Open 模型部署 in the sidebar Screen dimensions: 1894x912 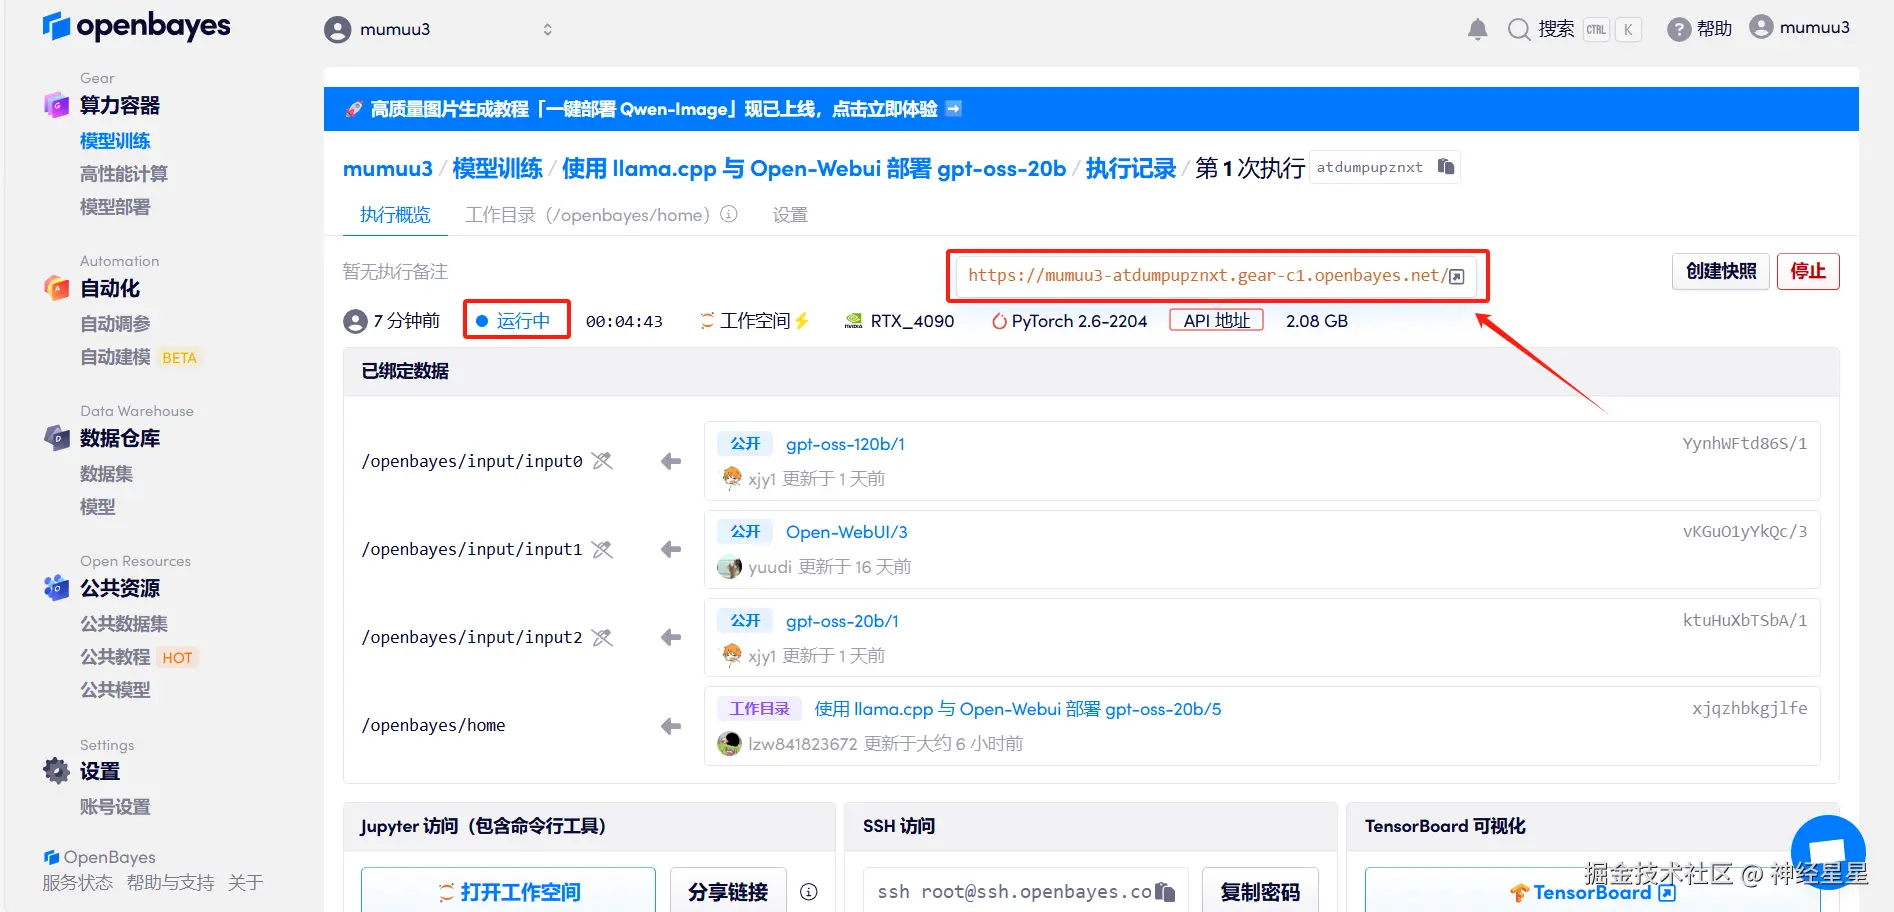(x=115, y=207)
